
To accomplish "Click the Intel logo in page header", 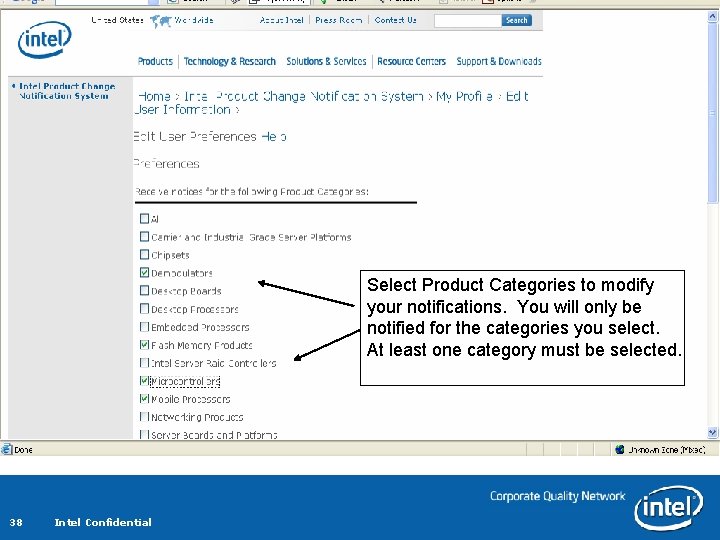I will pos(45,39).
